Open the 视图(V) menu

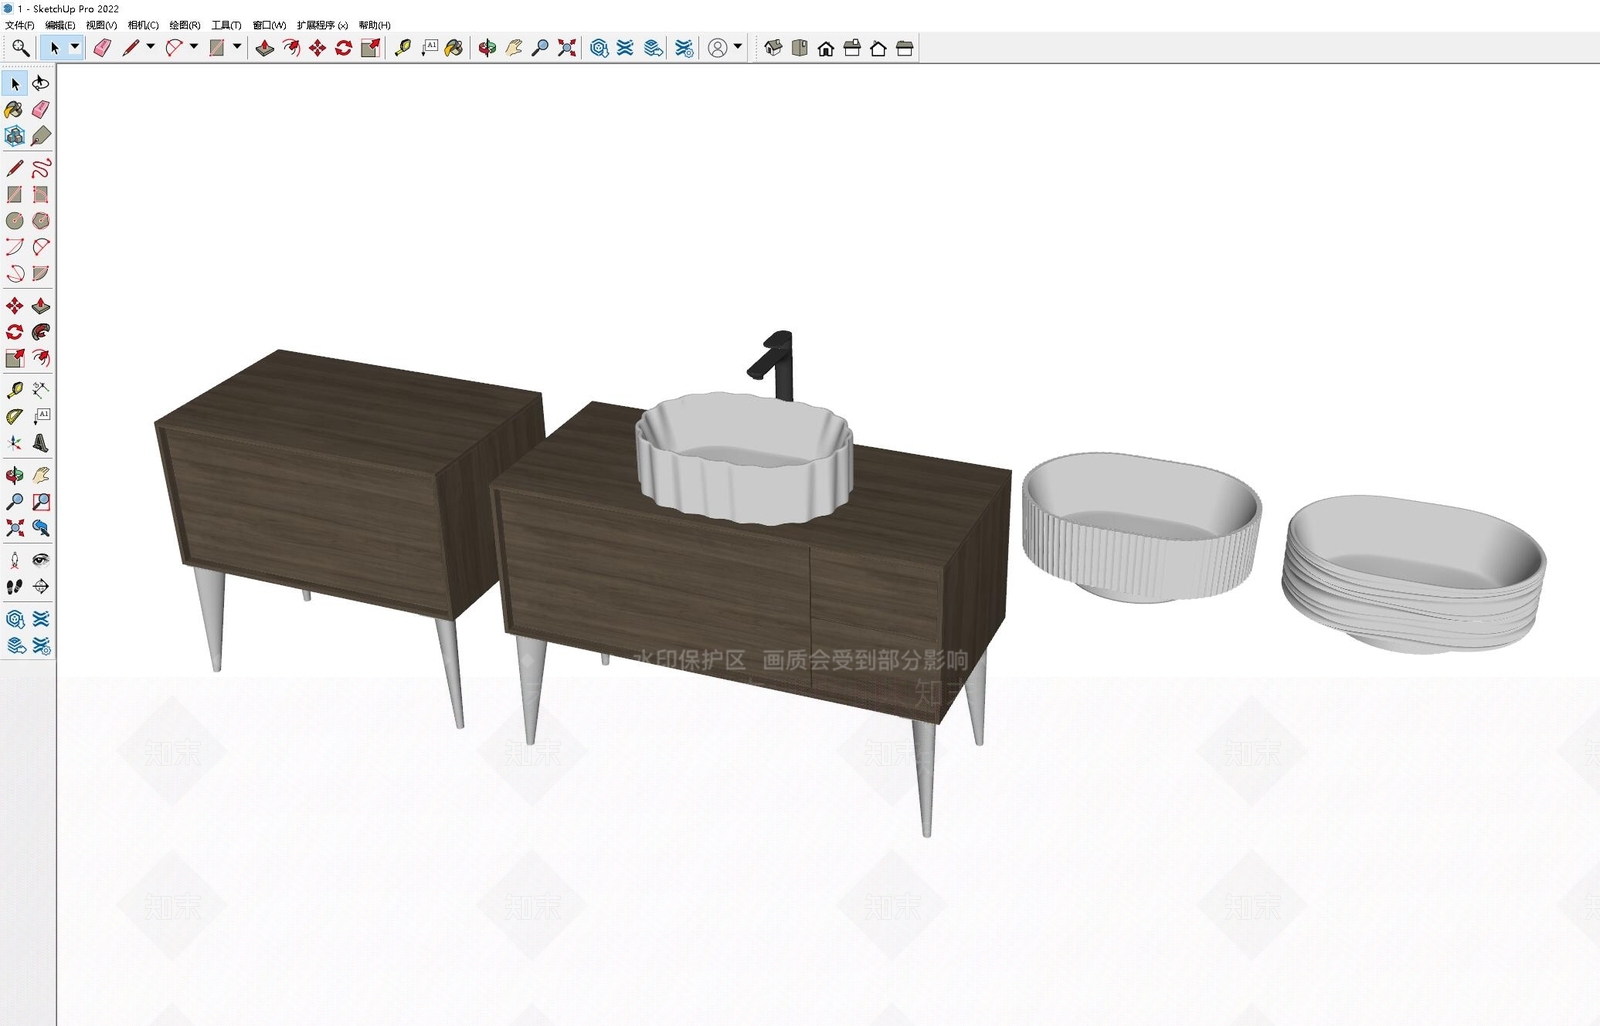click(101, 25)
